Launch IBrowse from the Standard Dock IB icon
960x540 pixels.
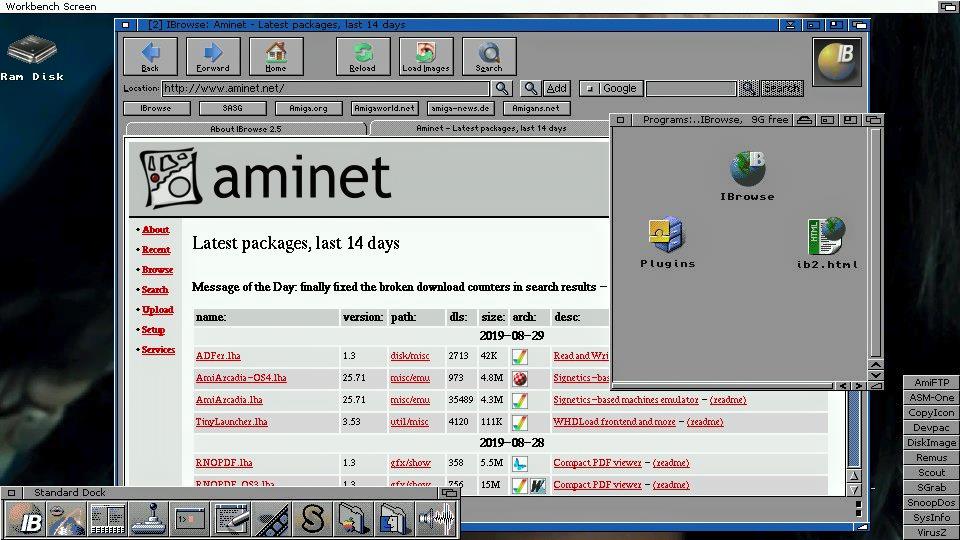24,519
